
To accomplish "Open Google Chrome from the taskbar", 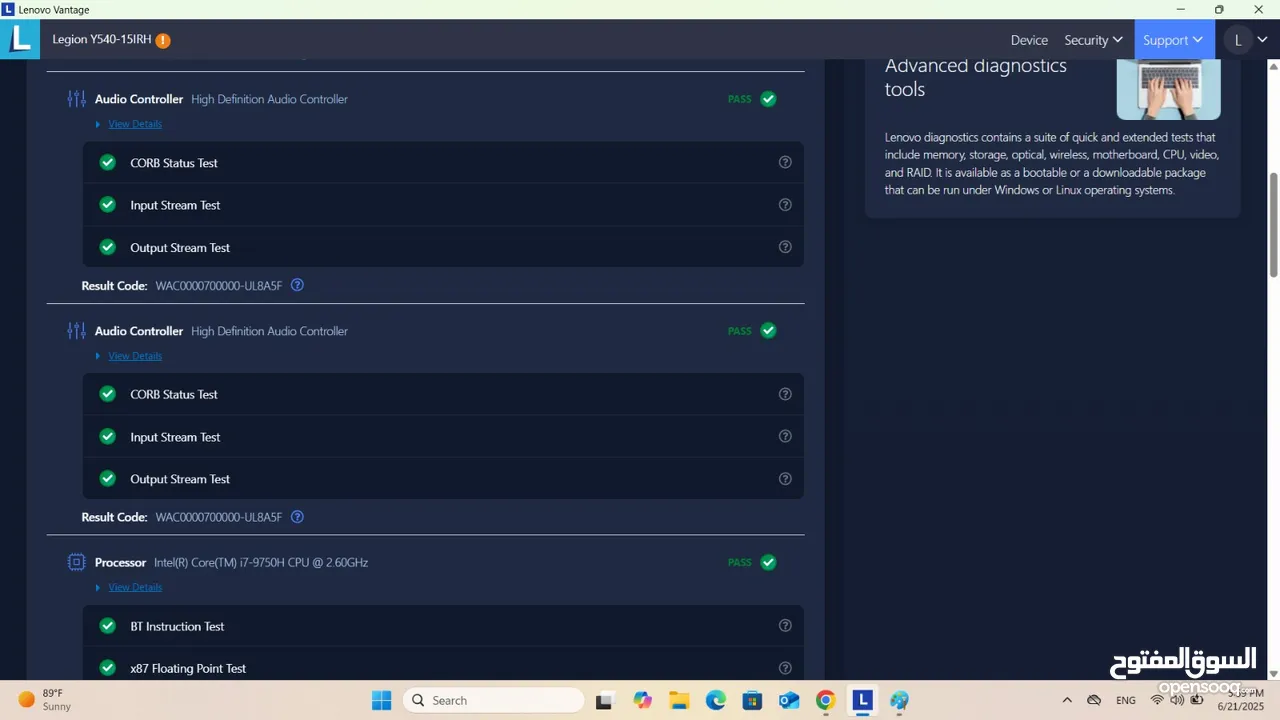I will pyautogui.click(x=825, y=701).
